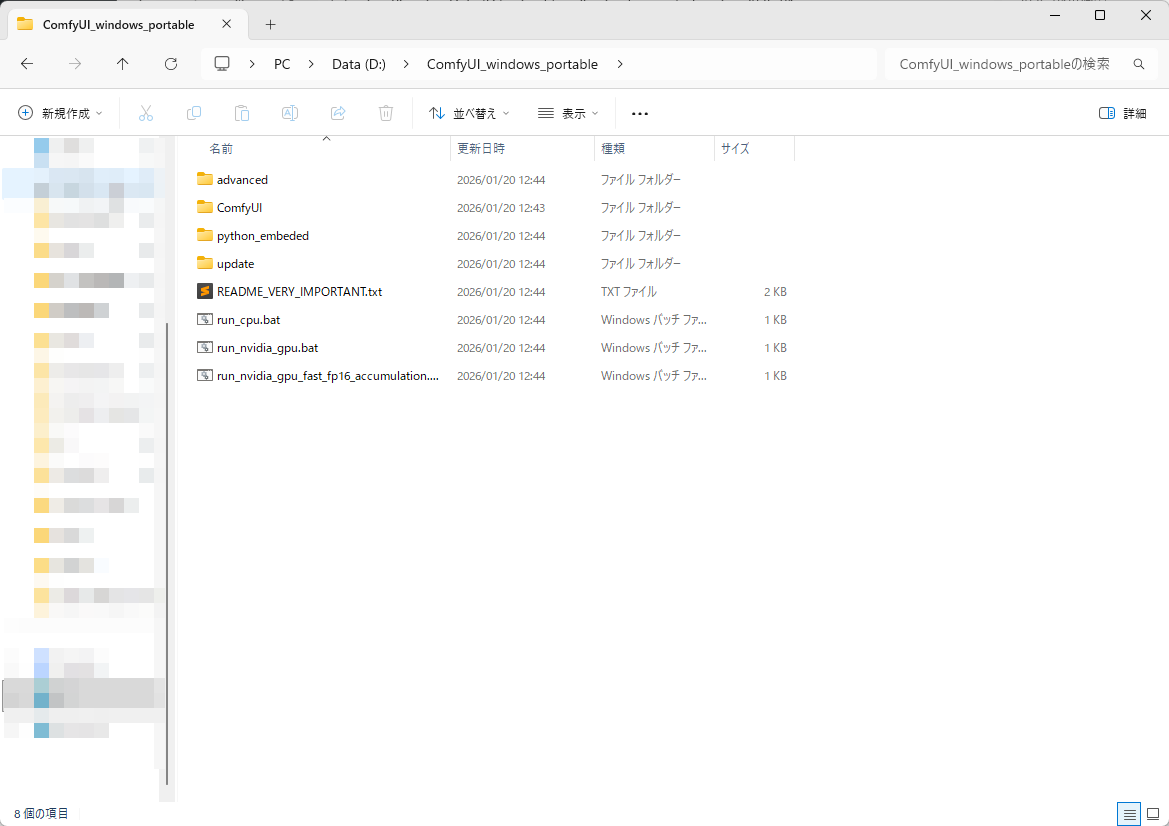Click the Share icon in toolbar
Viewport: 1169px width, 826px height.
point(338,113)
